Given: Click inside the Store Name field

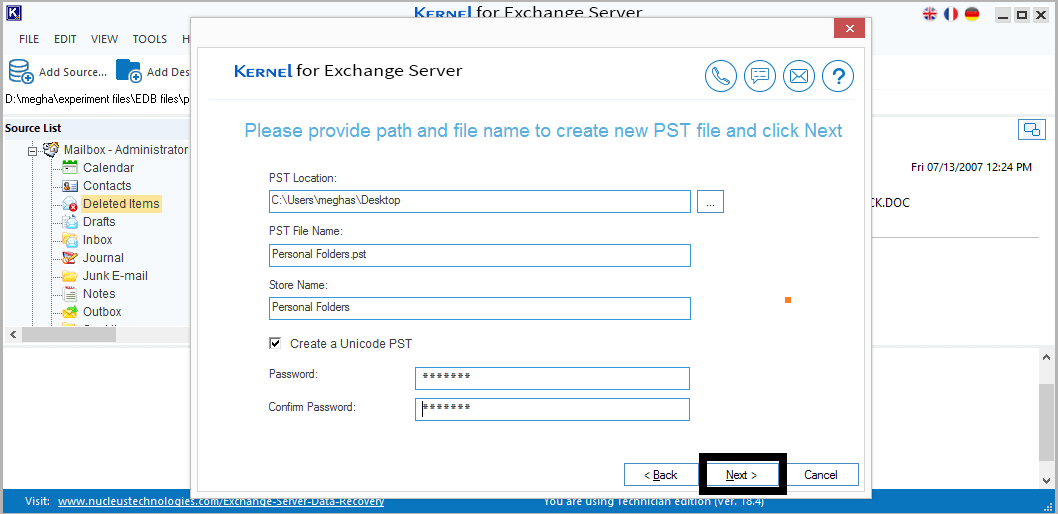Looking at the screenshot, I should [x=480, y=308].
